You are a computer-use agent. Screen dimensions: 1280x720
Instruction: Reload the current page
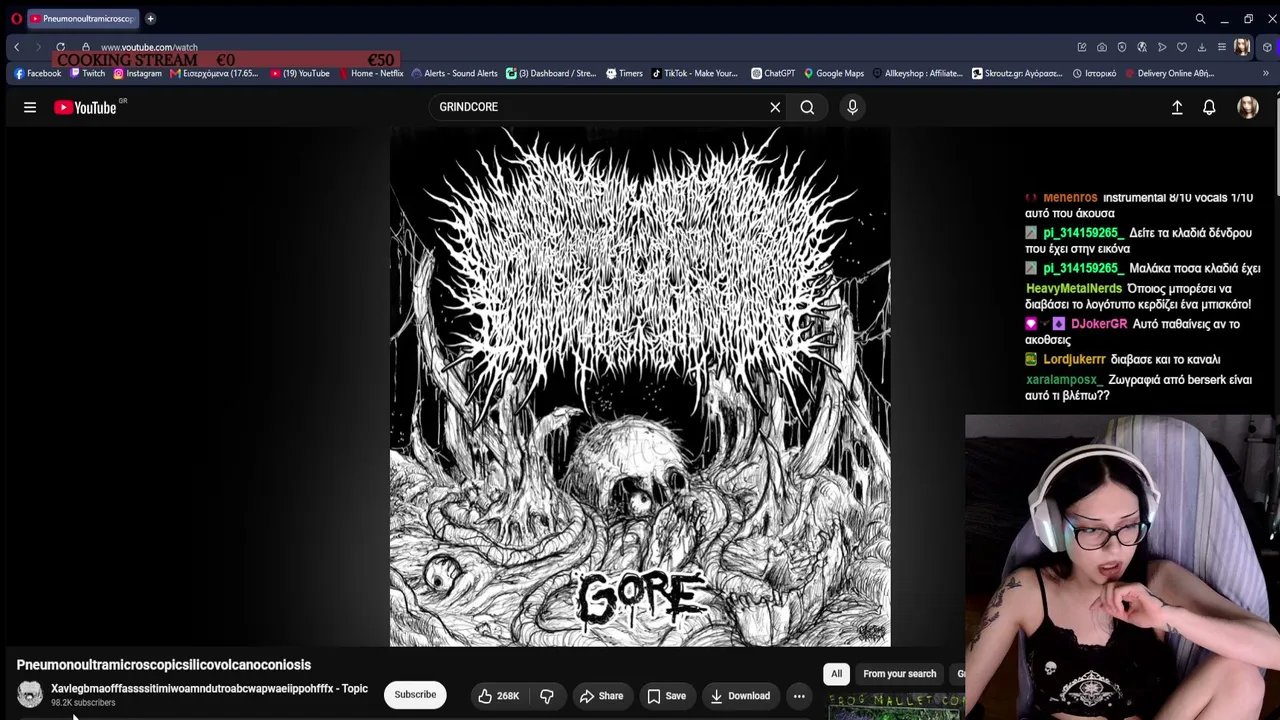(60, 47)
